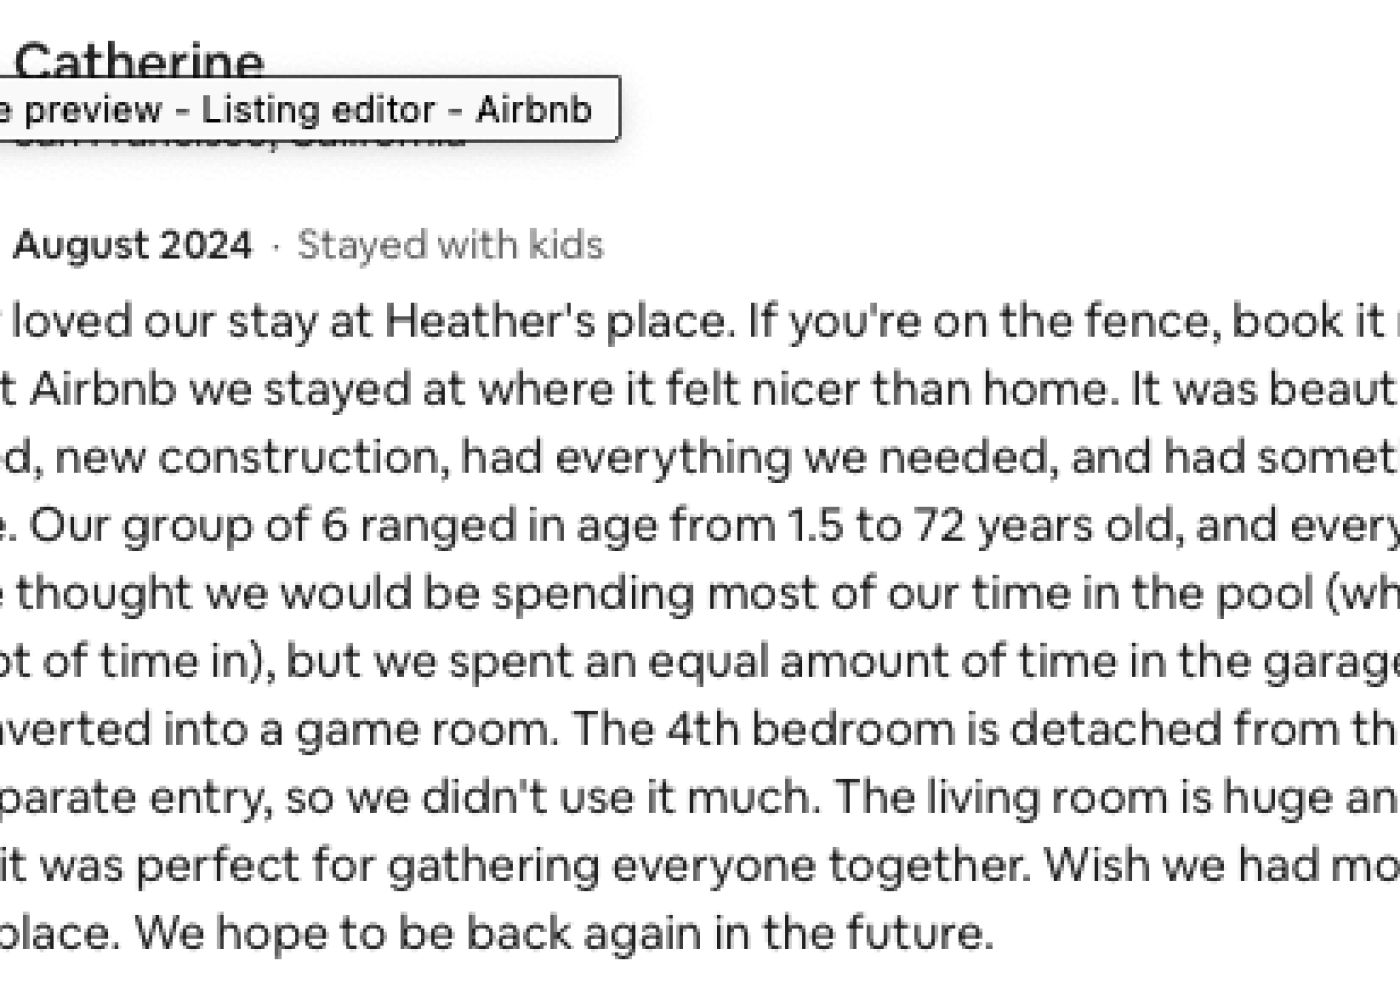Viewport: 1400px width, 1000px height.
Task: Click the "August 2024" review date
Action: pos(132,245)
